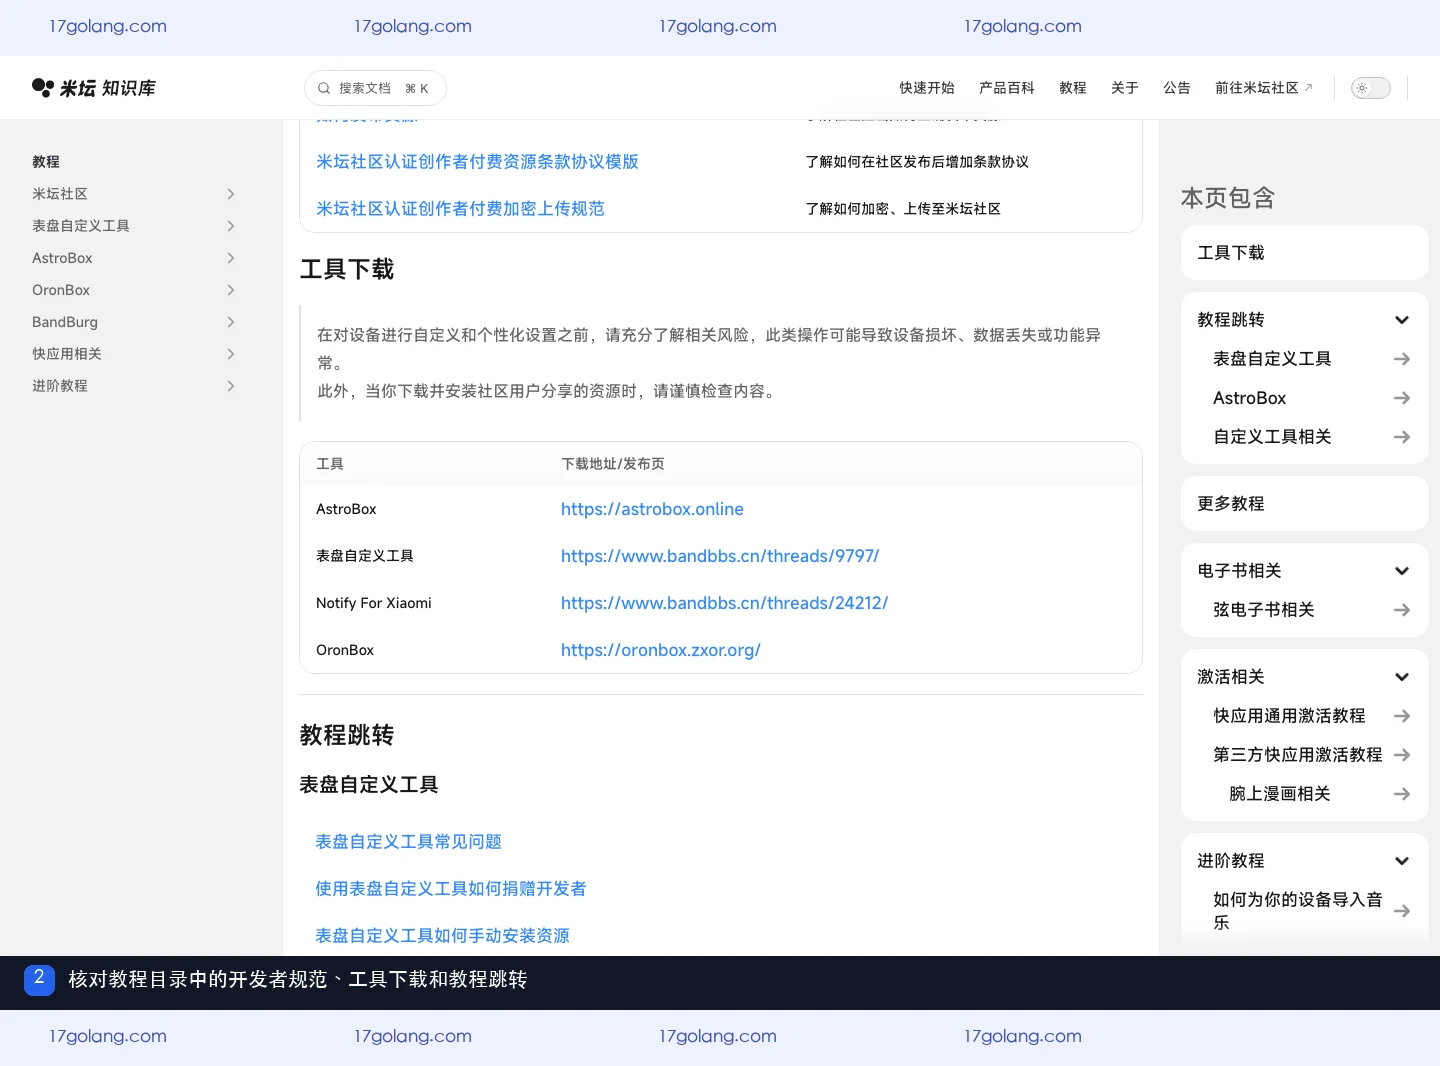Open 表盘自定义工具如何手动安装资源 link
This screenshot has width=1440, height=1066.
click(x=442, y=936)
